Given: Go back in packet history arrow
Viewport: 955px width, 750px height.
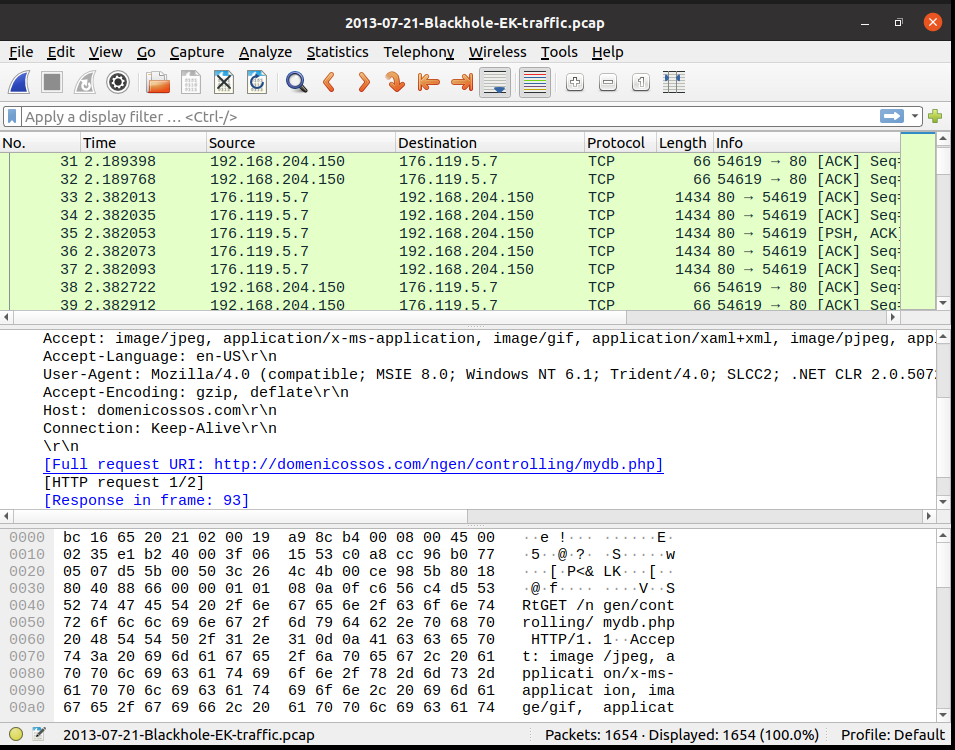Looking at the screenshot, I should 329,82.
